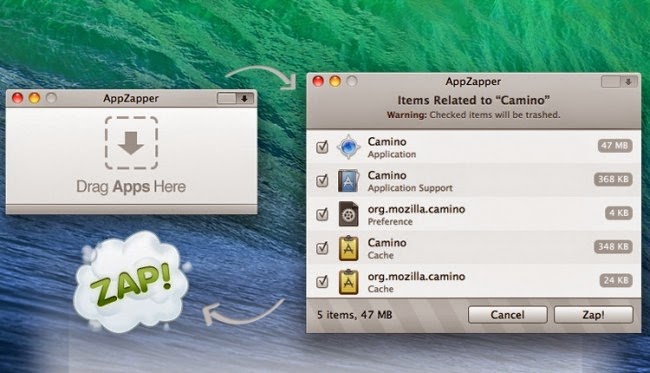
Task: Click the 47 MB size badge
Action: pos(615,145)
